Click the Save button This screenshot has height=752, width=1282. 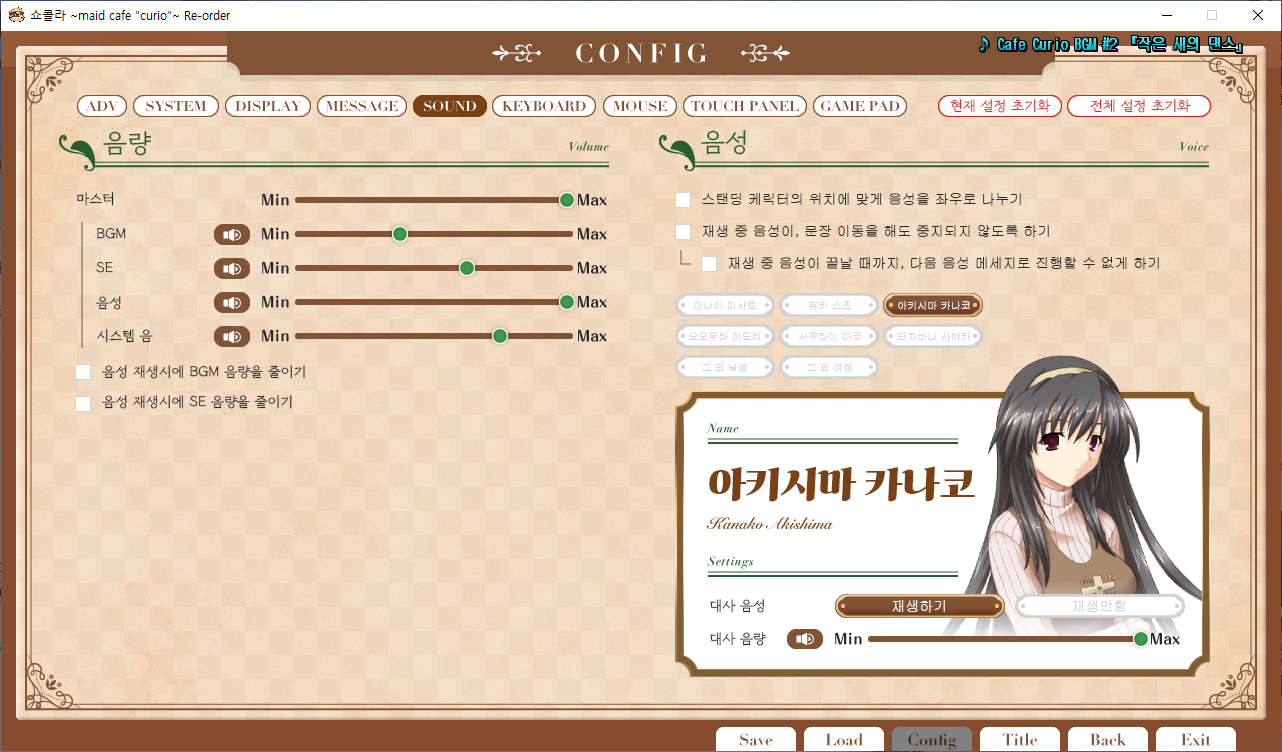pos(756,740)
